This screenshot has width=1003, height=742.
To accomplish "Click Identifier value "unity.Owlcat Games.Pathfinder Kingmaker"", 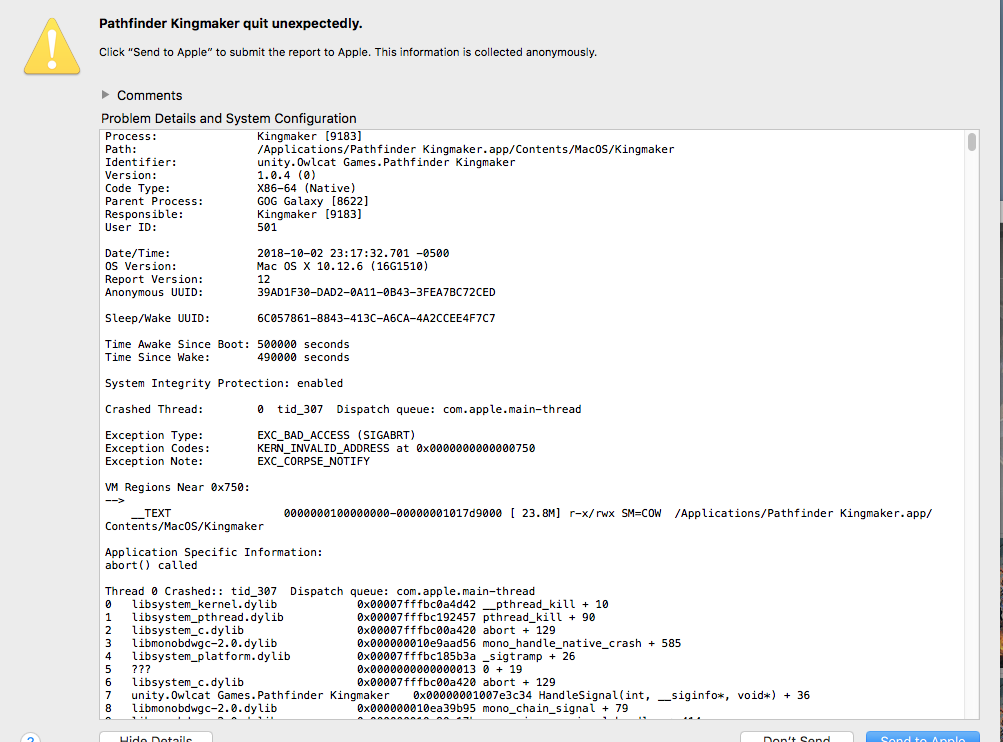I will [x=386, y=162].
